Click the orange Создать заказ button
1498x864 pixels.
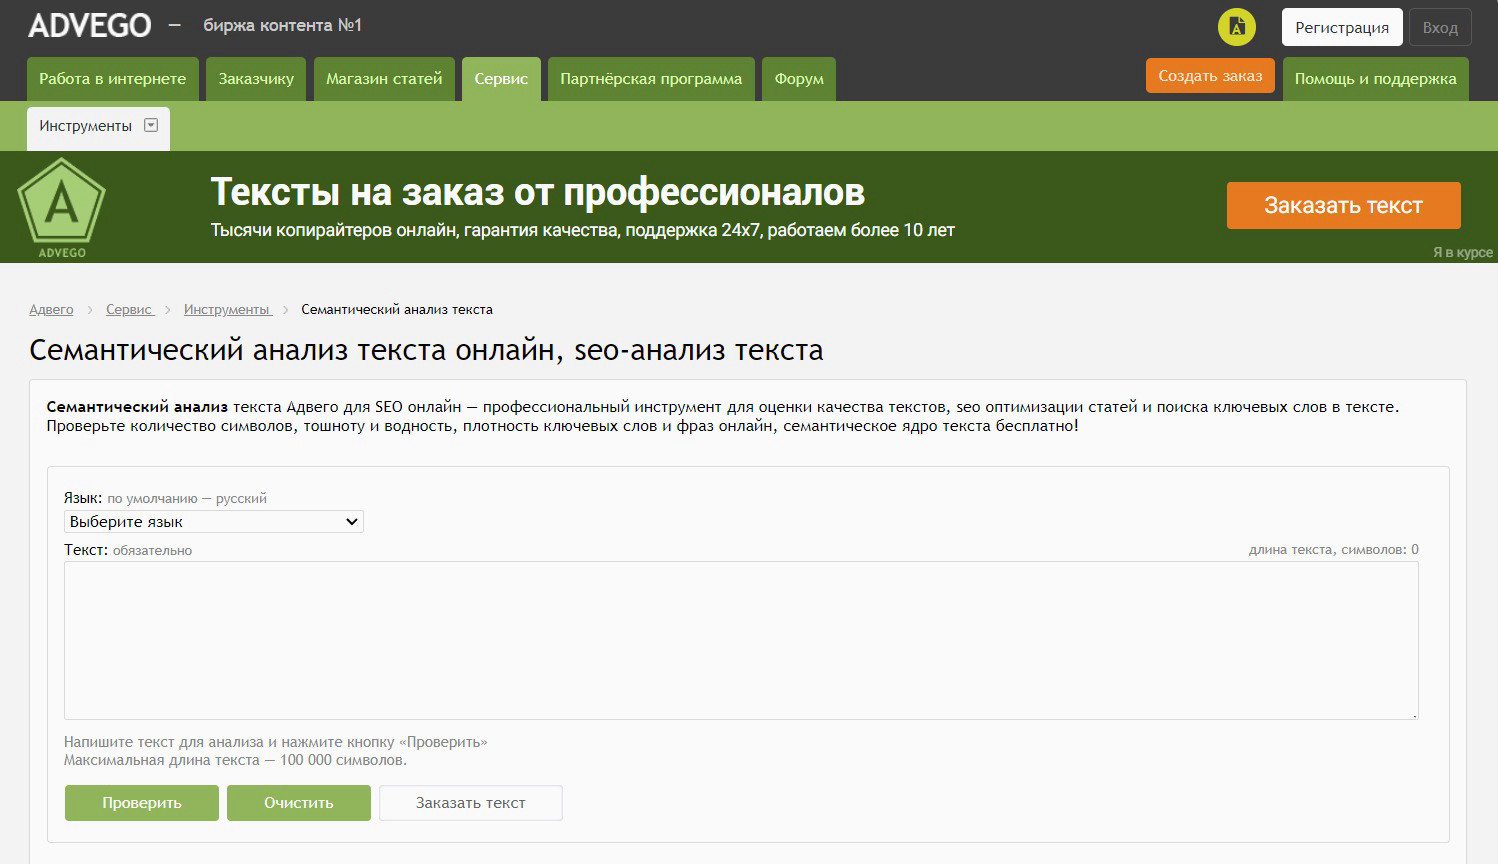coord(1210,76)
